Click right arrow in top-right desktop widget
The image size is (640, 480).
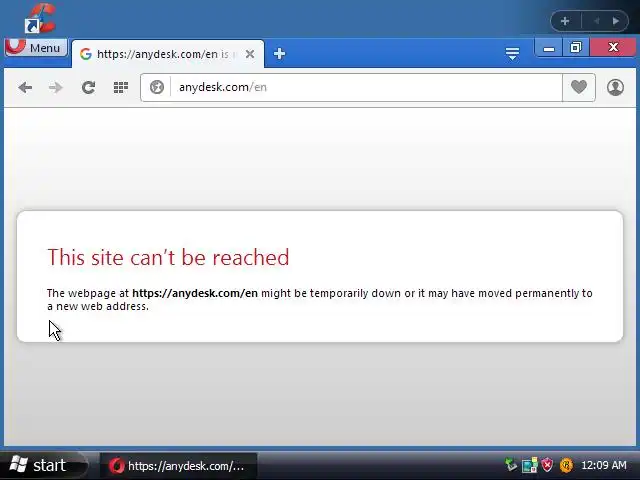coord(616,21)
